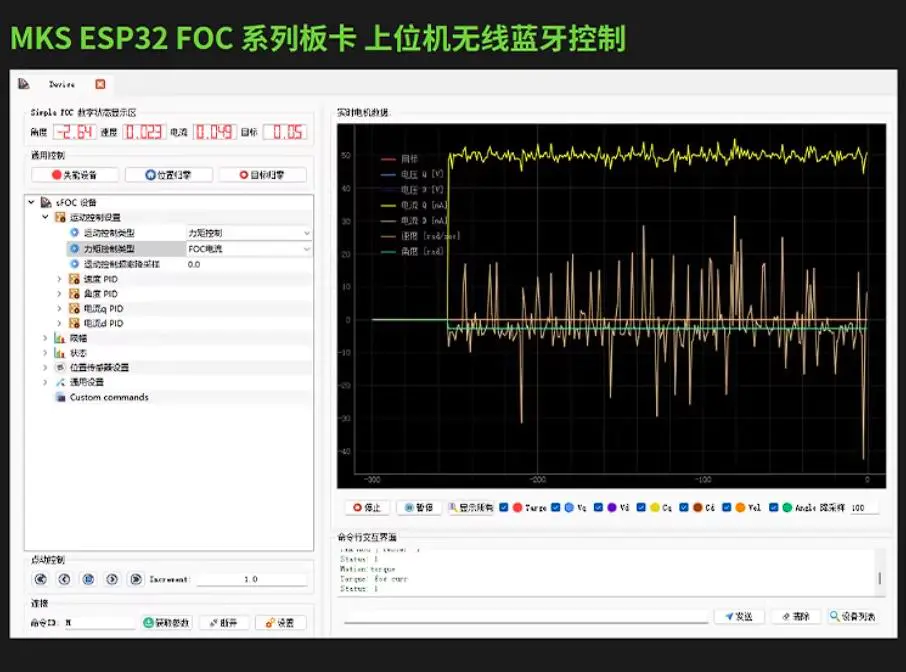
Task: Click the connection settings (设置) button
Action: point(280,623)
